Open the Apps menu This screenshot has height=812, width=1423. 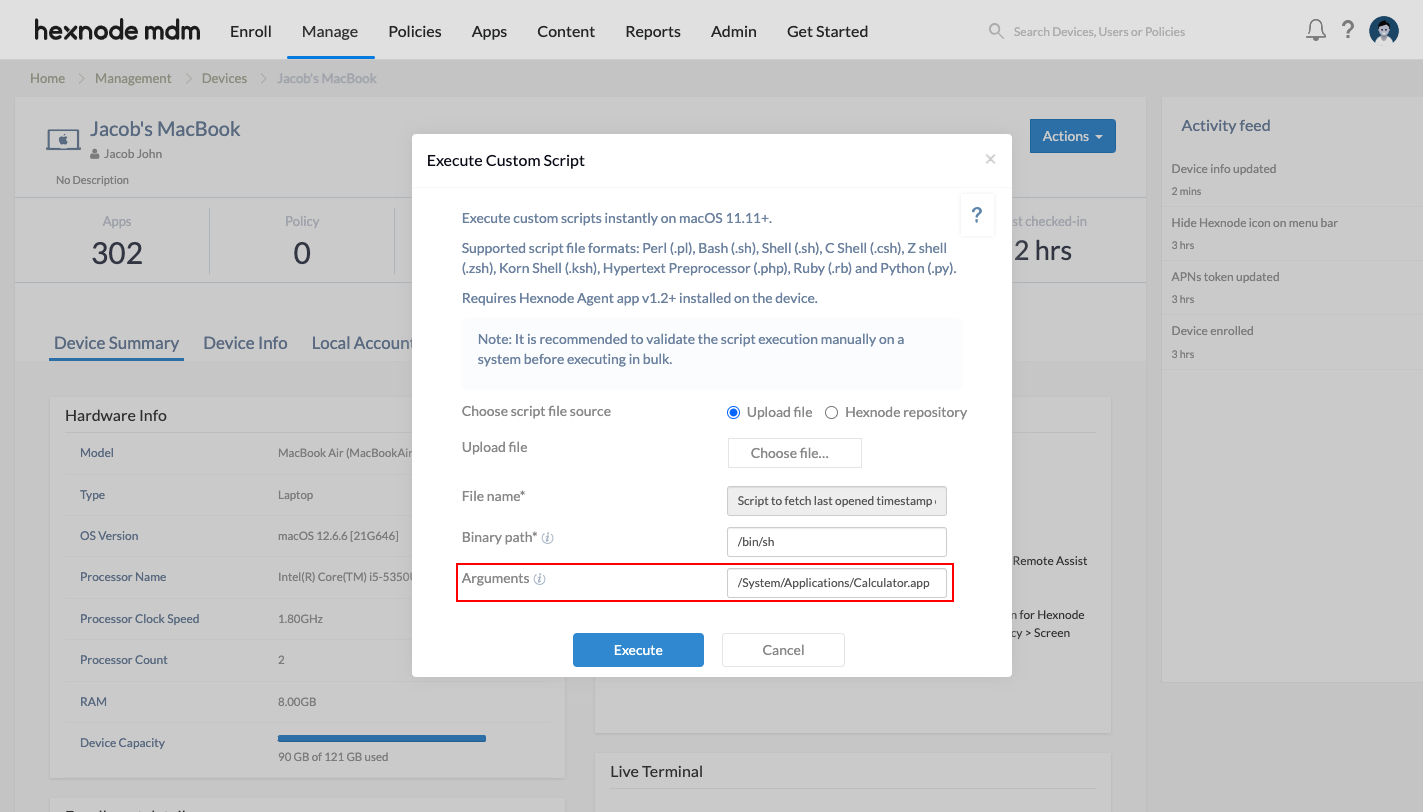(x=489, y=31)
